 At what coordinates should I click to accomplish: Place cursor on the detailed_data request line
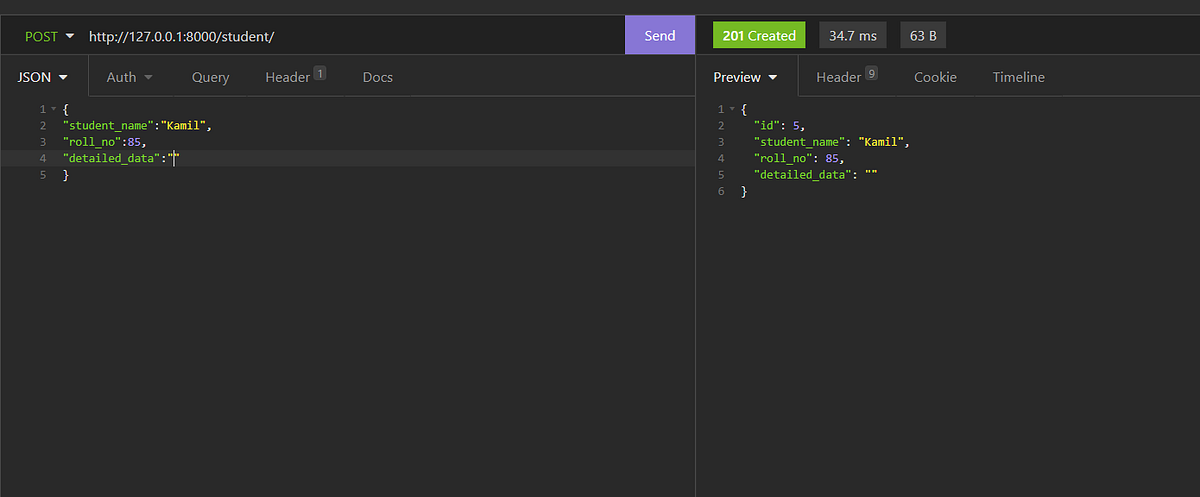[x=347, y=158]
